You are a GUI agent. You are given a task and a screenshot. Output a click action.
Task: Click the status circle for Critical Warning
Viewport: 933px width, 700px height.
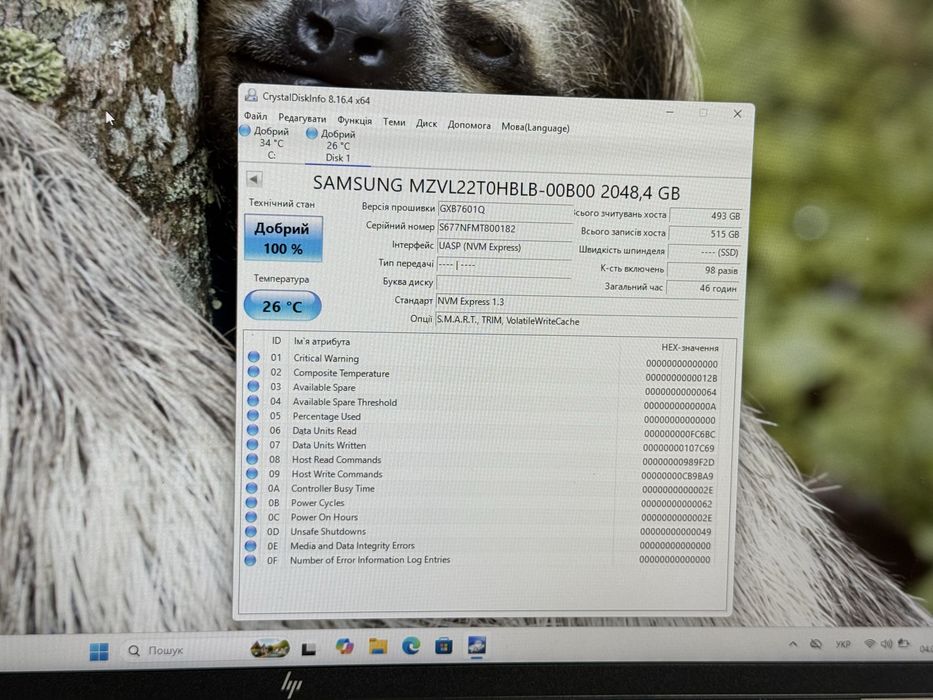pos(254,357)
